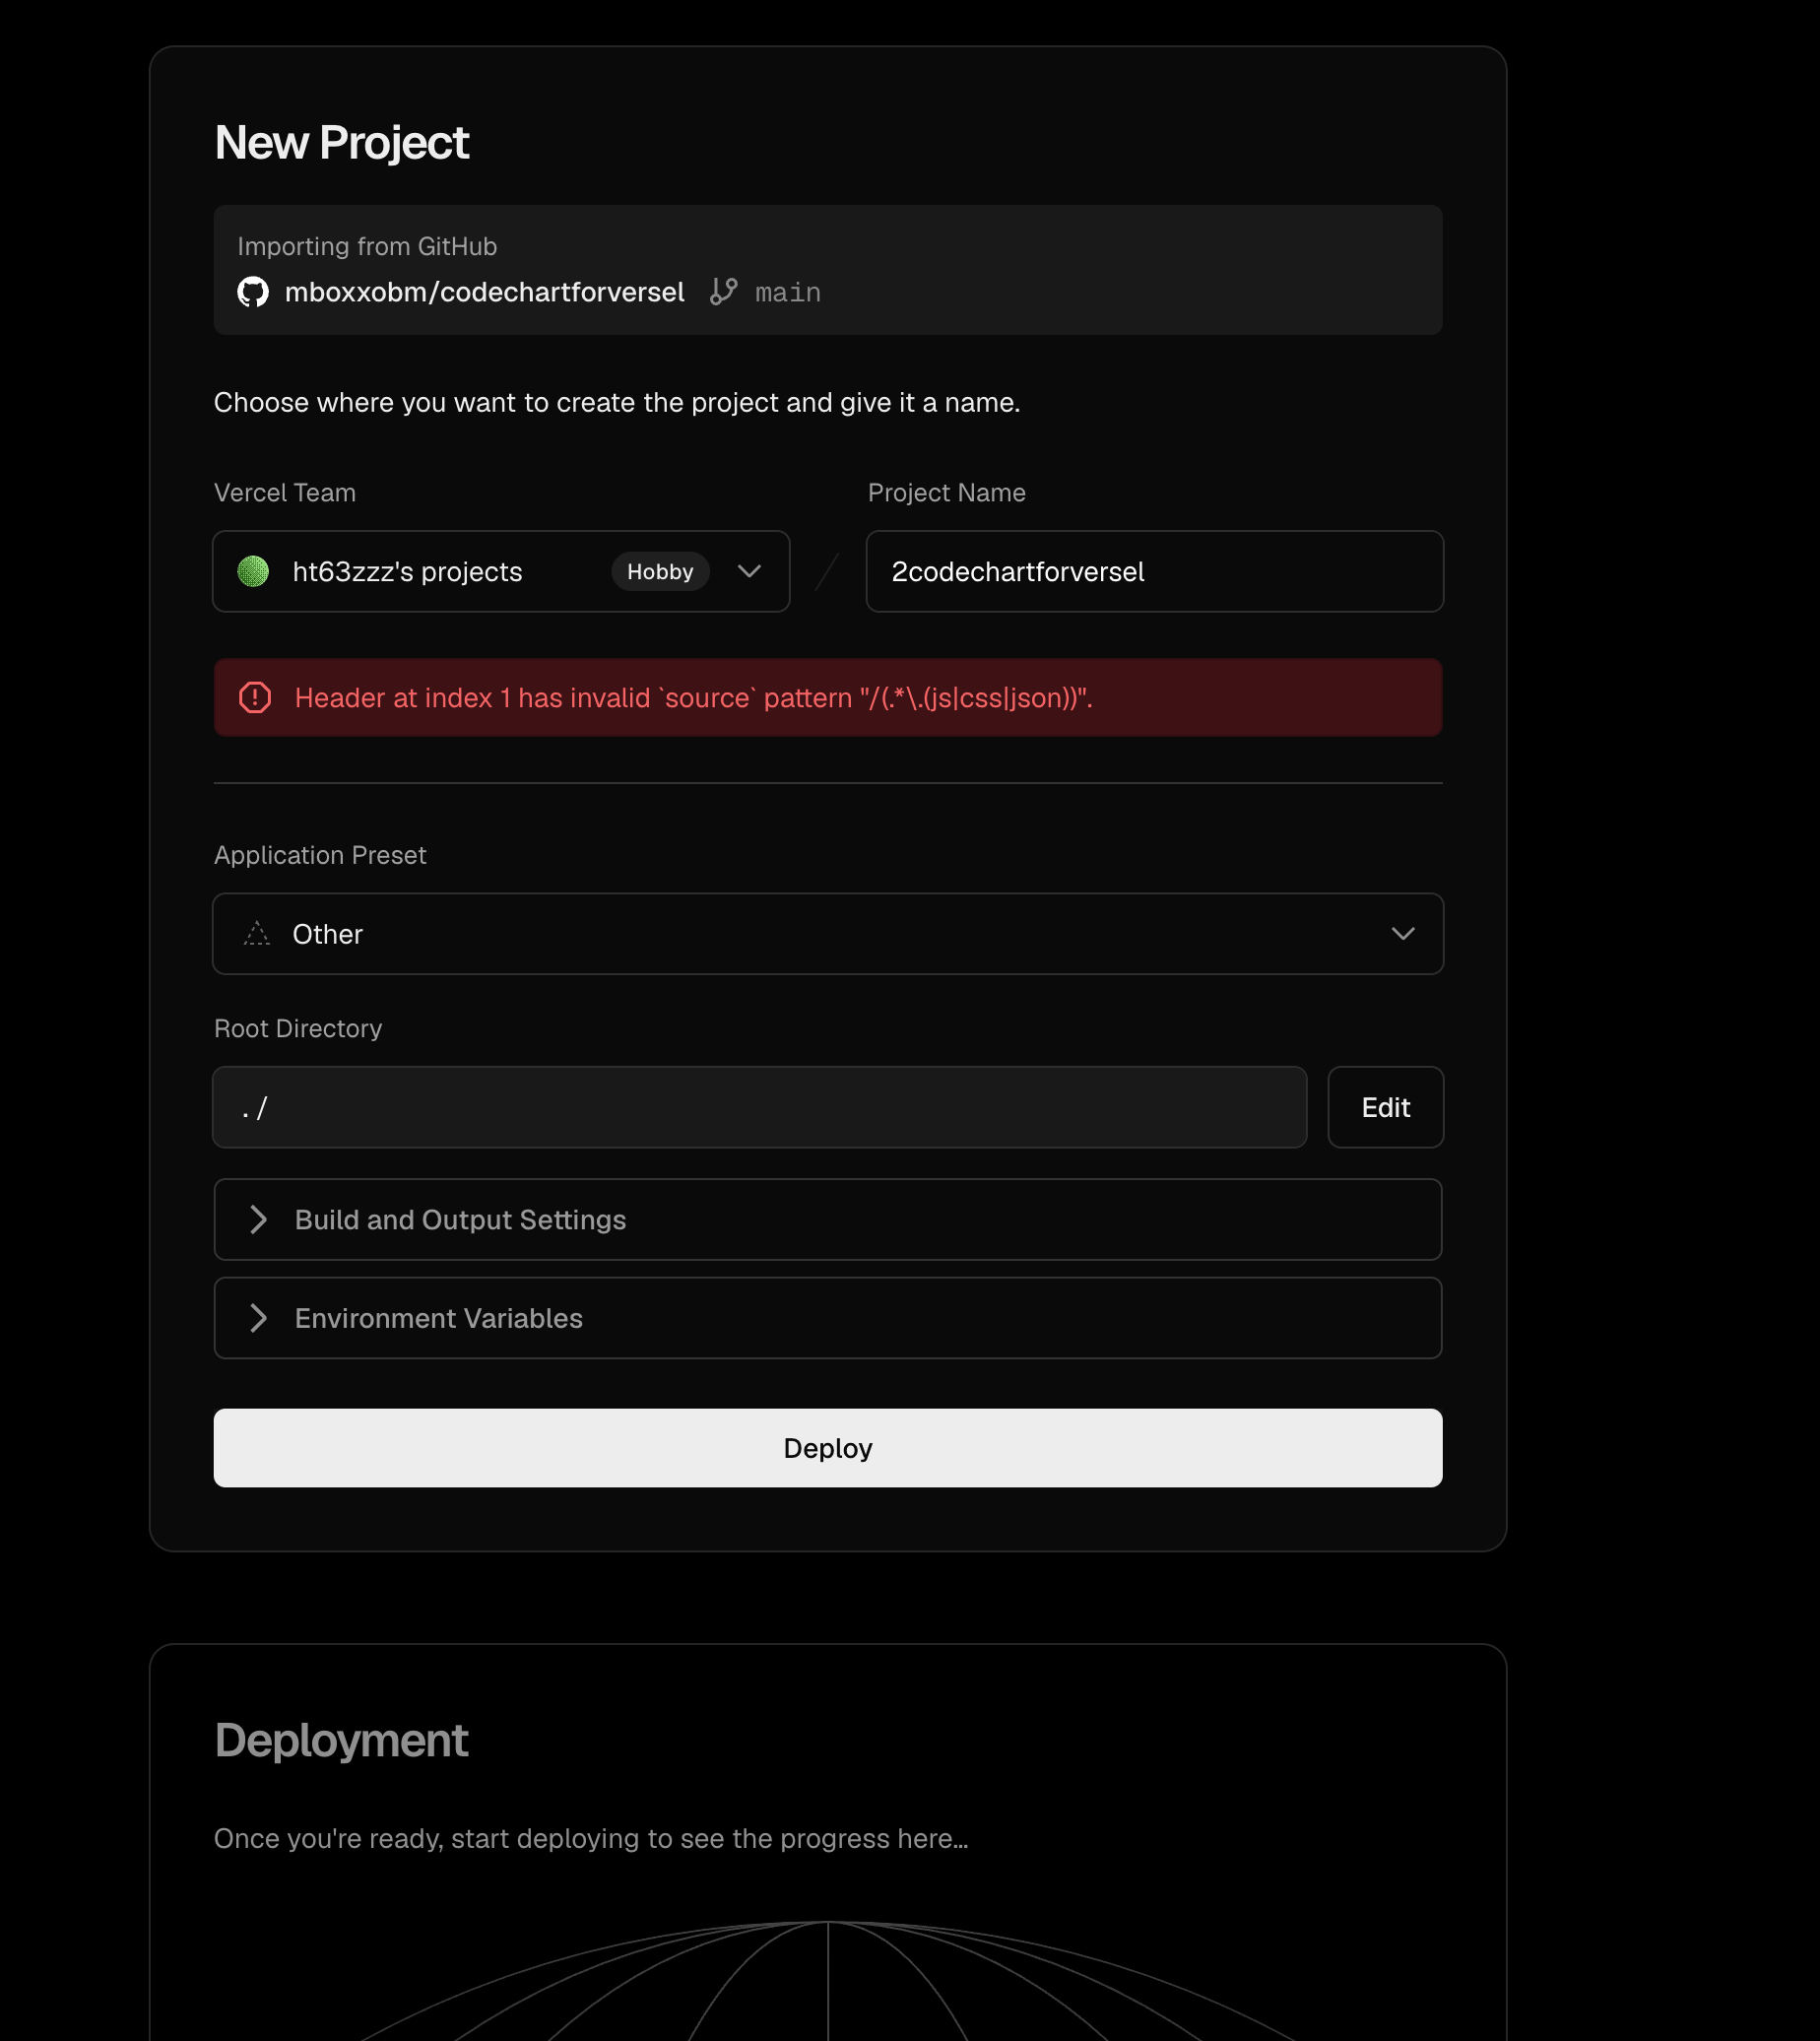Image resolution: width=1820 pixels, height=2041 pixels.
Task: Click the invalid source pattern error message
Action: pos(694,697)
